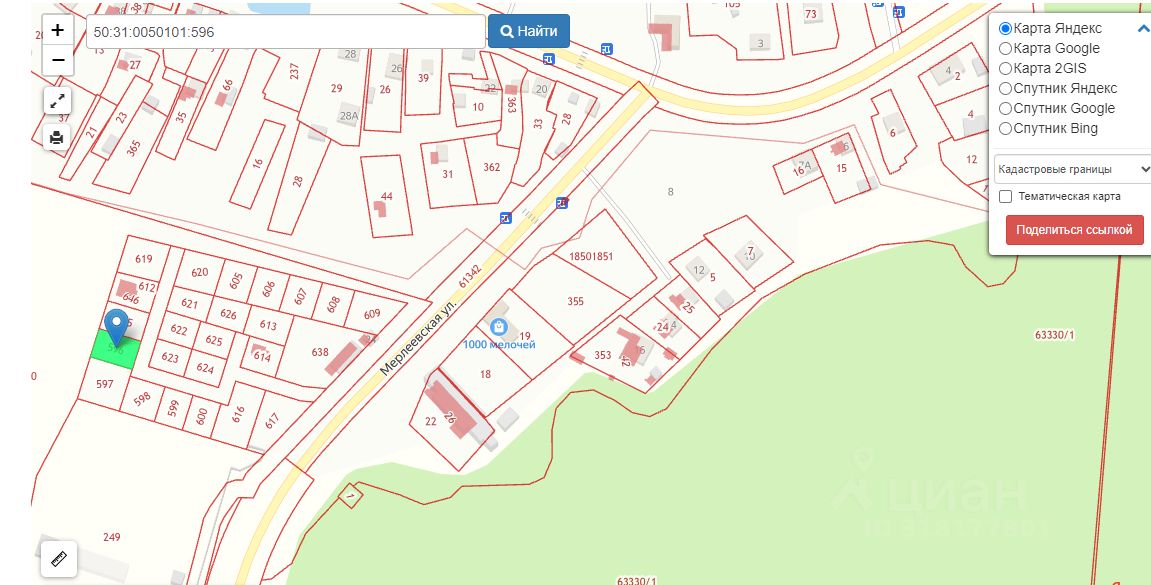The height and width of the screenshot is (585, 1151).
Task: Click parcel number 73
Action: (810, 14)
